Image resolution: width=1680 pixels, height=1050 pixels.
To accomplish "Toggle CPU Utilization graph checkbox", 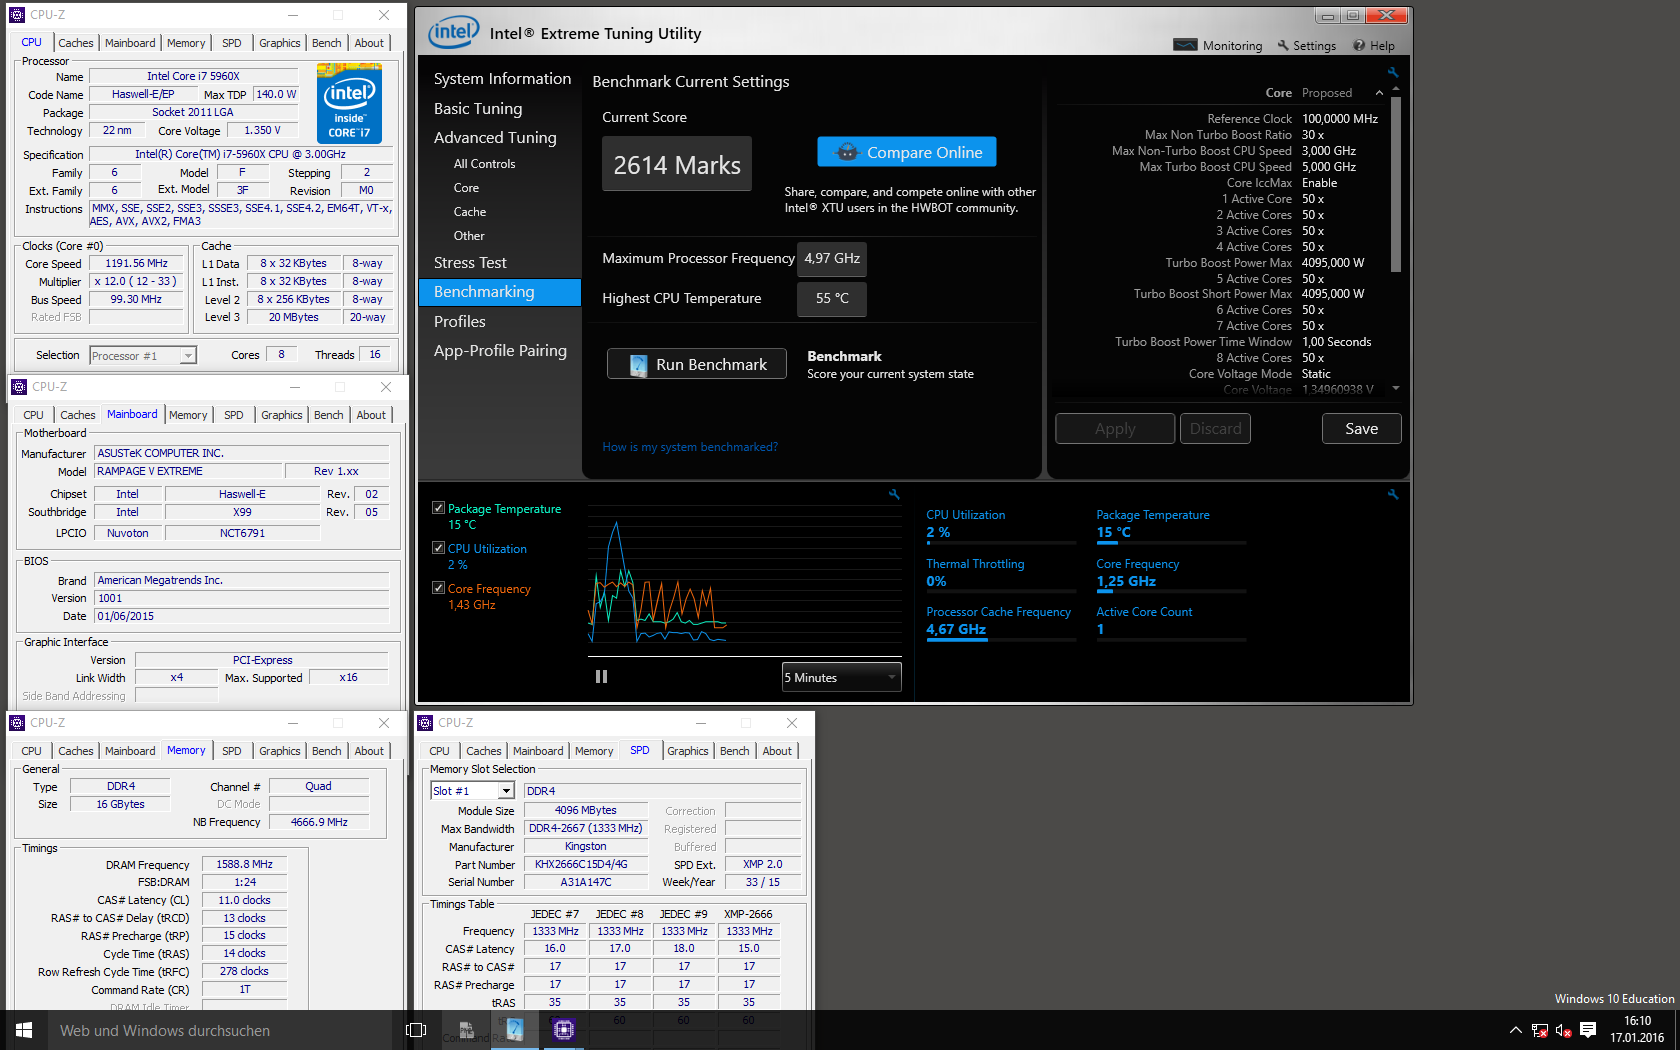I will [x=438, y=548].
